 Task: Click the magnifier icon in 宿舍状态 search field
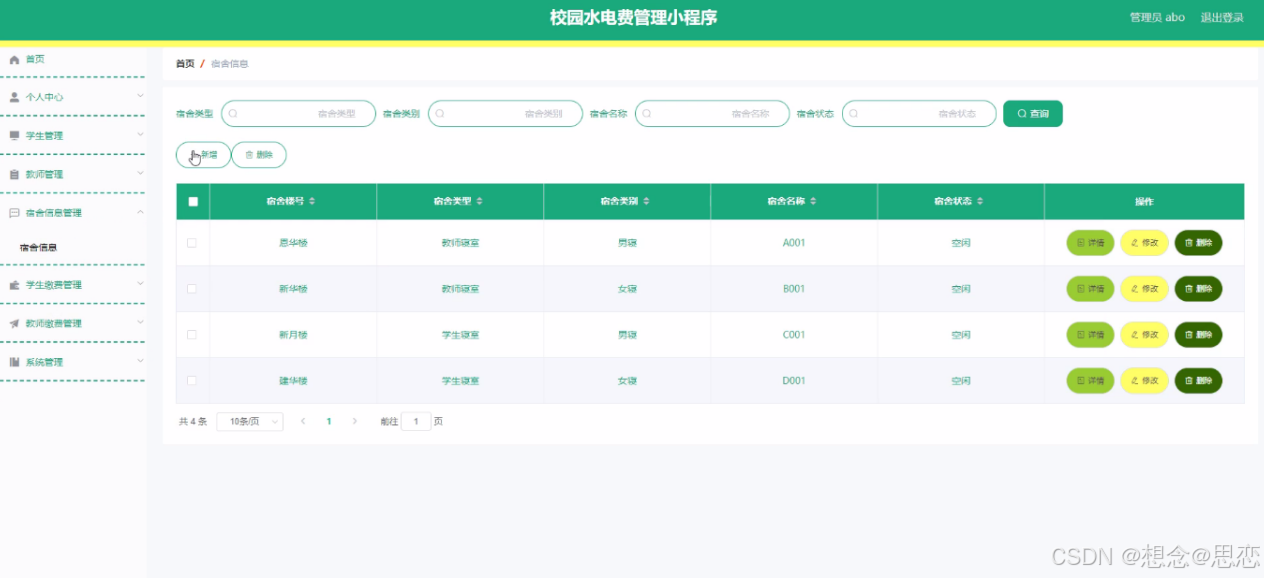(x=854, y=114)
